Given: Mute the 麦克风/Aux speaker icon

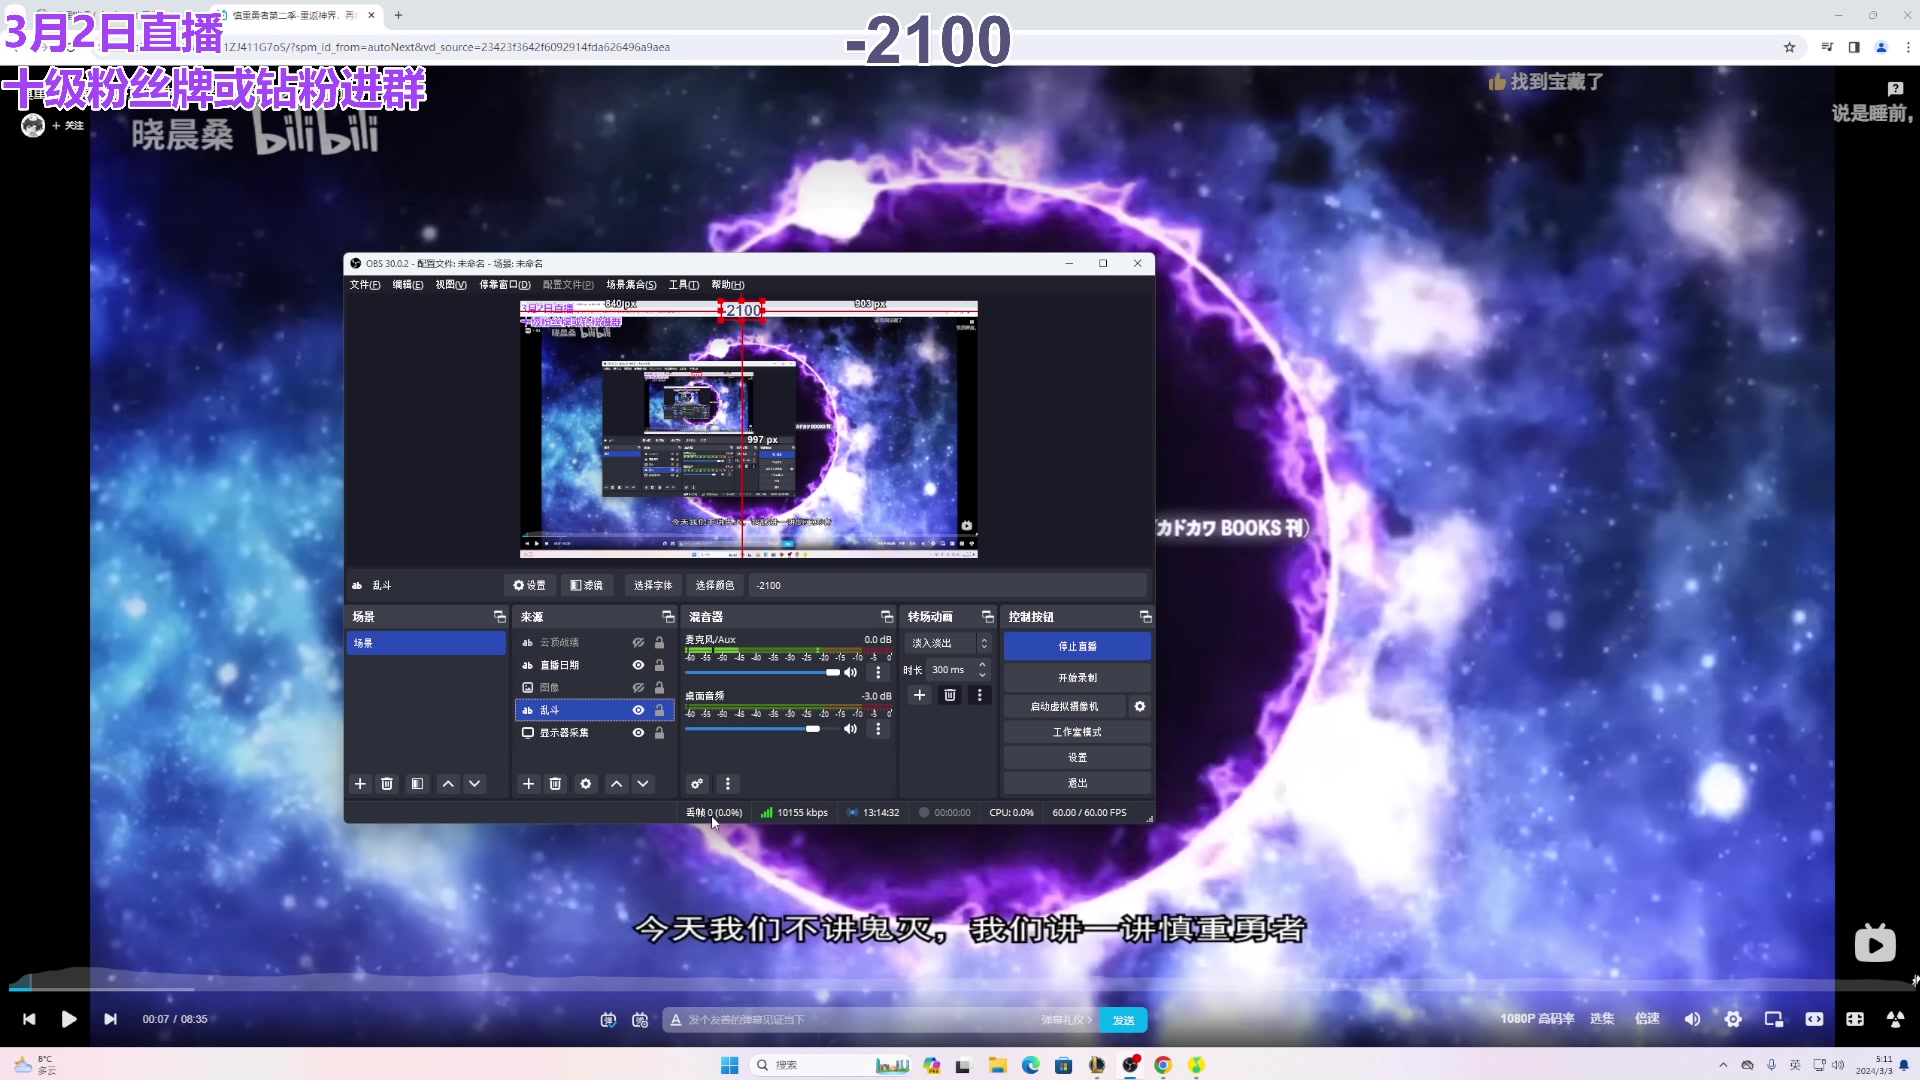Looking at the screenshot, I should [x=851, y=672].
